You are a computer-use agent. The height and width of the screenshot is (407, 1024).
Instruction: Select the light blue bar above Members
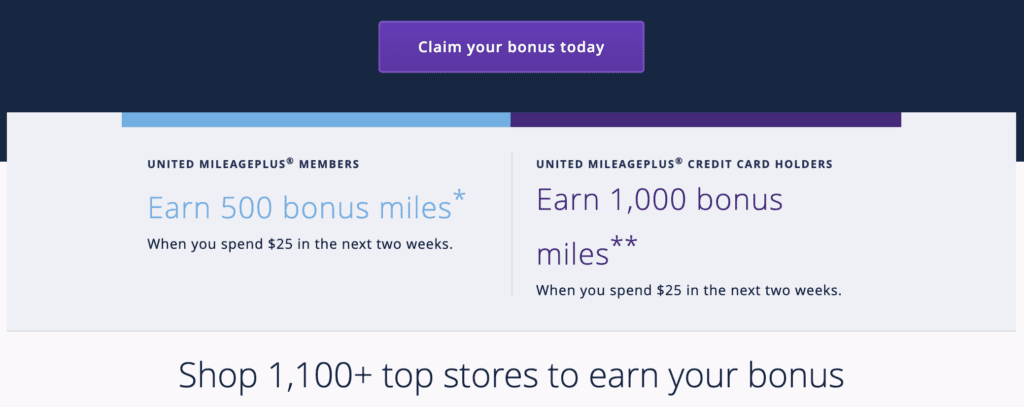click(x=316, y=120)
